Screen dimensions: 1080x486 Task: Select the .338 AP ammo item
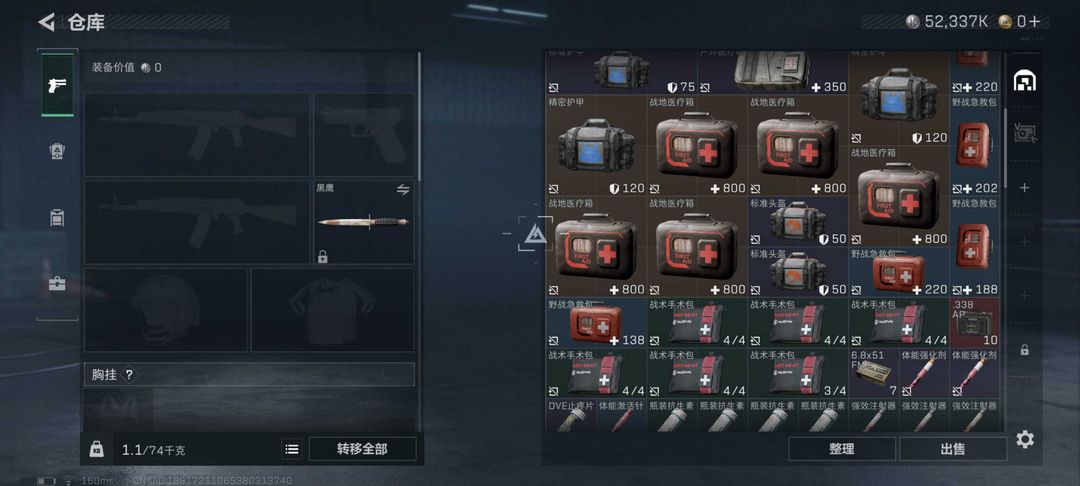975,322
